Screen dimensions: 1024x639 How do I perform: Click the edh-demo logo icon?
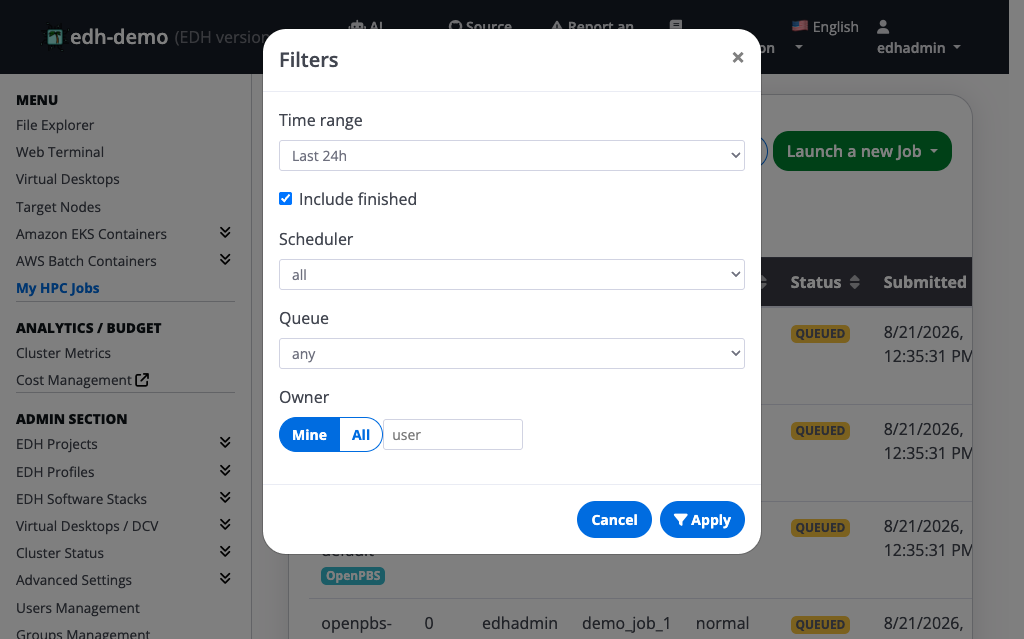[x=54, y=37]
